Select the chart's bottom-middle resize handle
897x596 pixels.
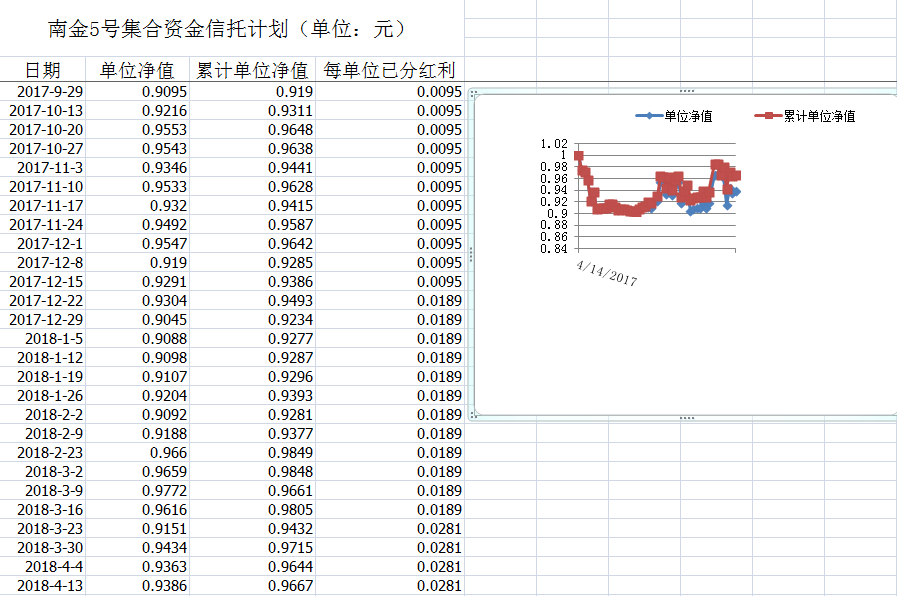click(x=686, y=417)
